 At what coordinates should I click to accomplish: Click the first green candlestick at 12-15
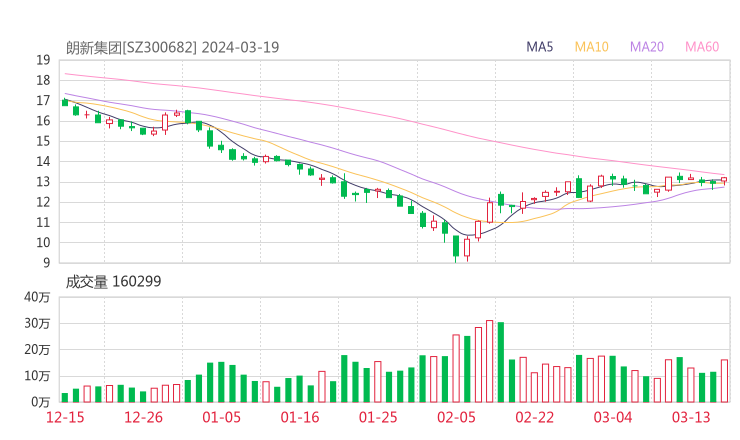coord(65,102)
